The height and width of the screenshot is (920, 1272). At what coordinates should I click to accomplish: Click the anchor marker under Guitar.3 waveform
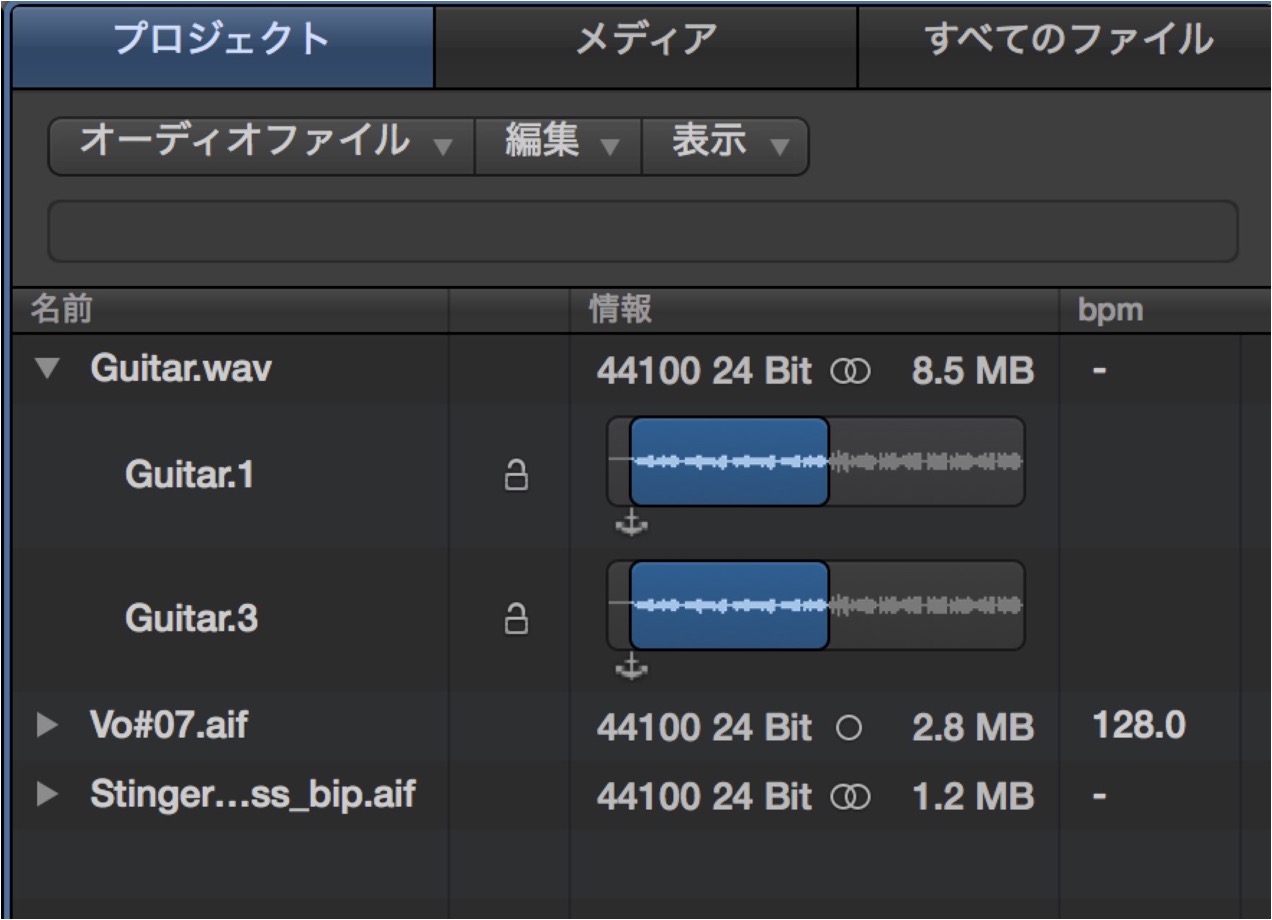(631, 666)
